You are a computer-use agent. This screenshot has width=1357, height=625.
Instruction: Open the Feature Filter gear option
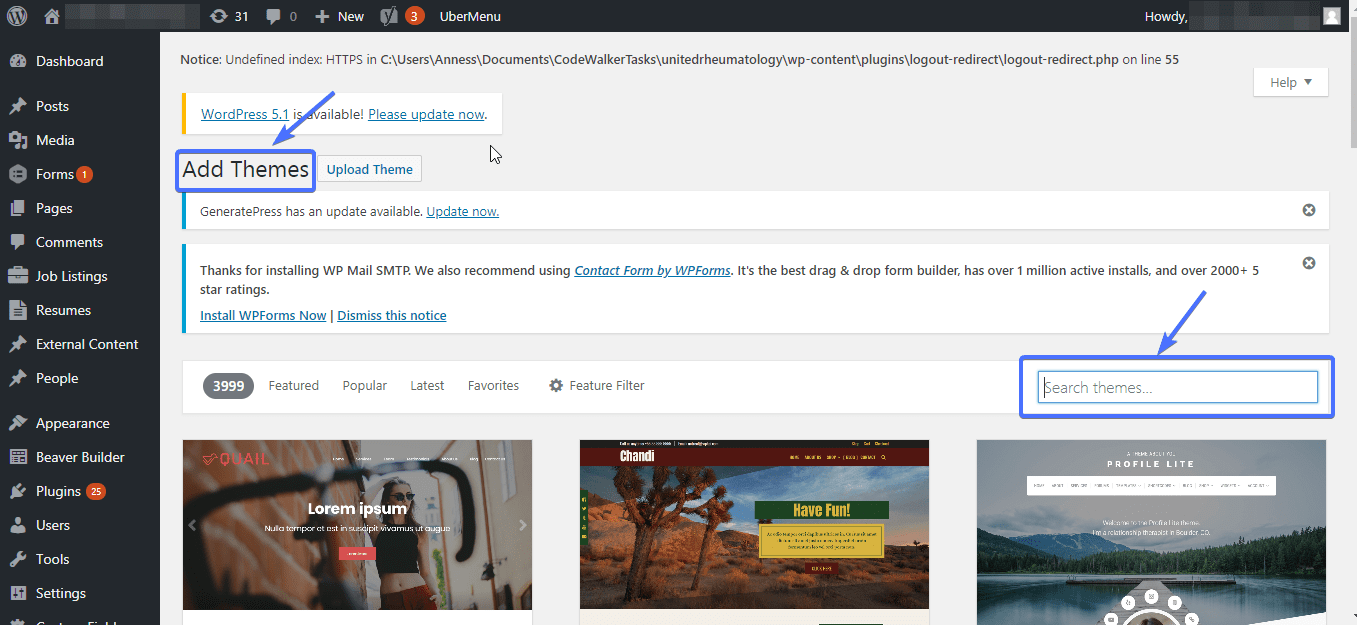point(596,385)
